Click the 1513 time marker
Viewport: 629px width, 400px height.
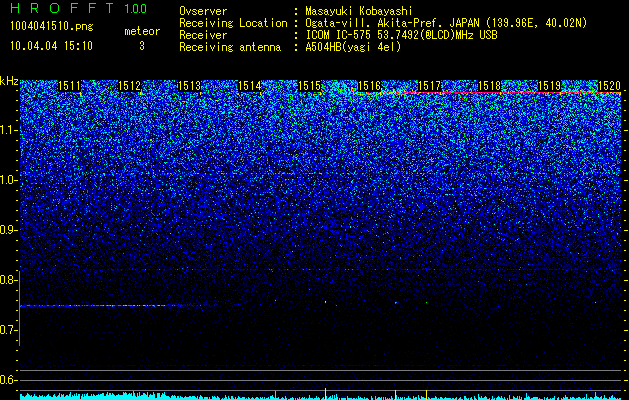[x=189, y=86]
